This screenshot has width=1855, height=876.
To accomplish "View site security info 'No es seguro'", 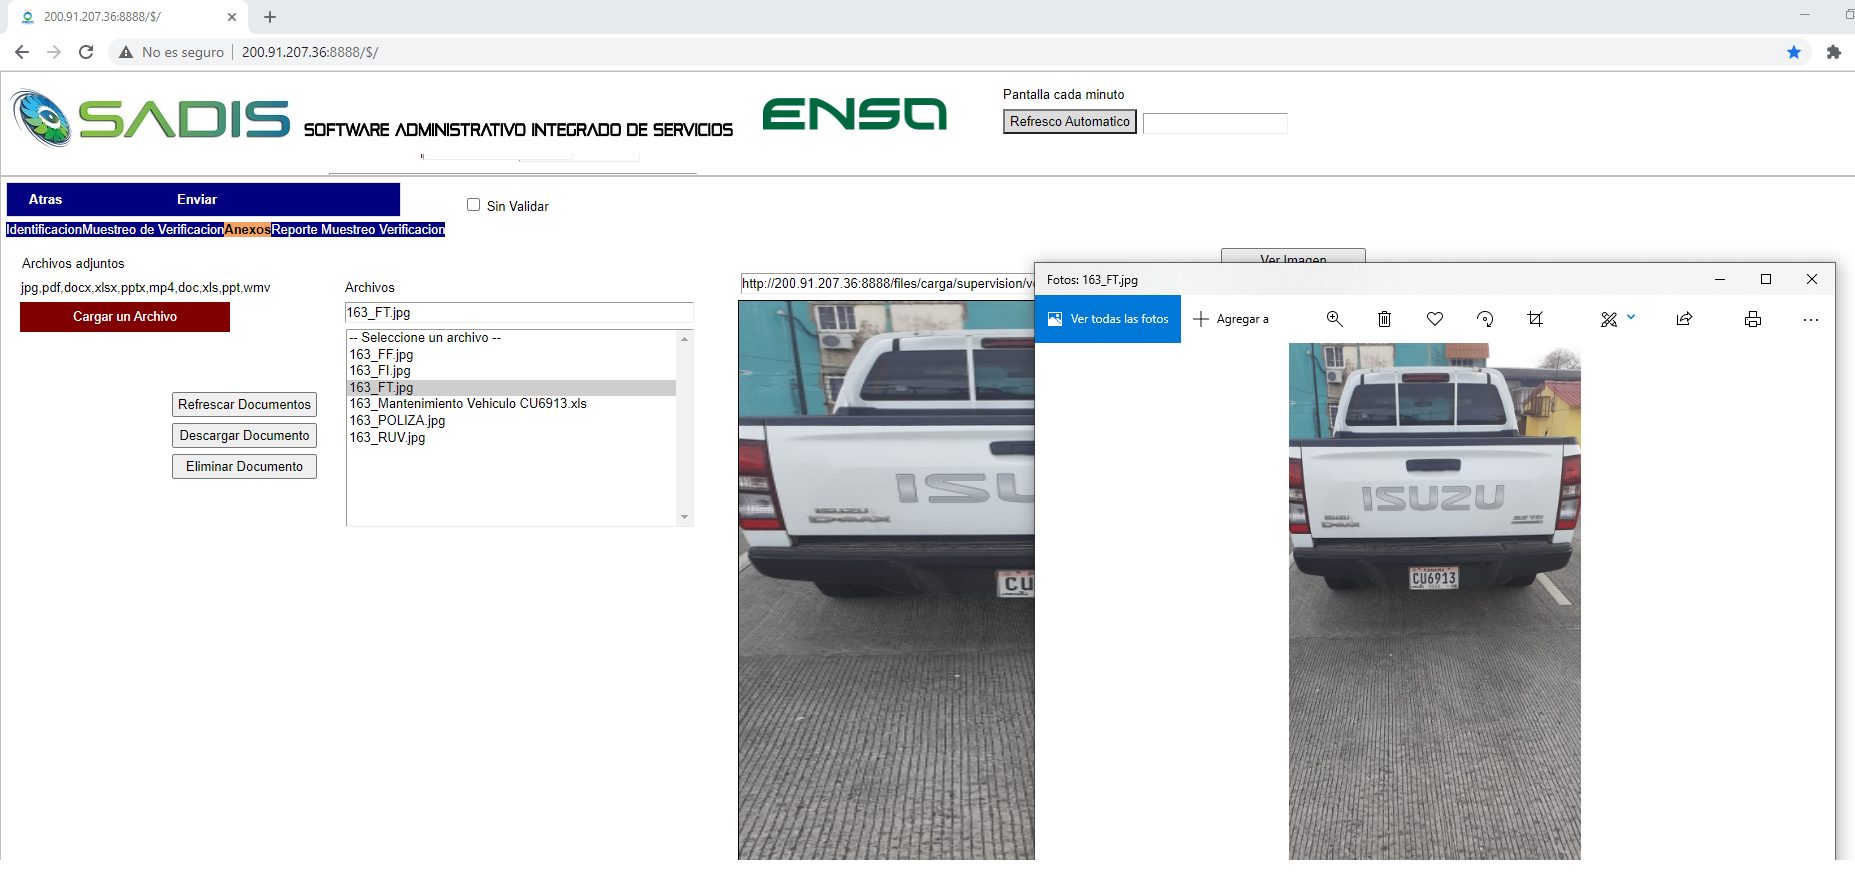I will pyautogui.click(x=171, y=52).
